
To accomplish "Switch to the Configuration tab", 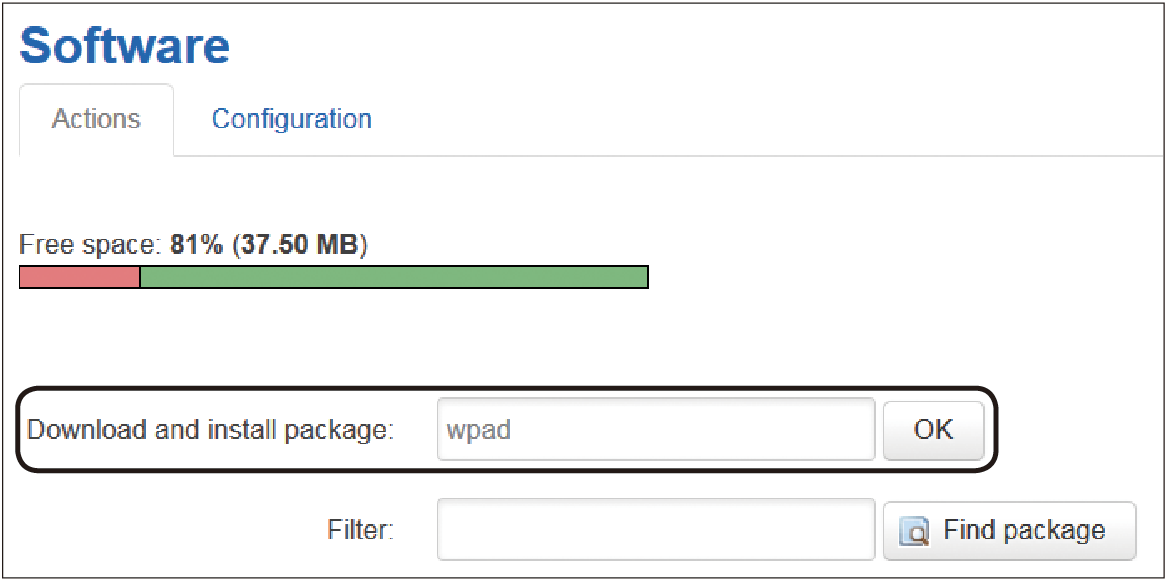I will (291, 118).
